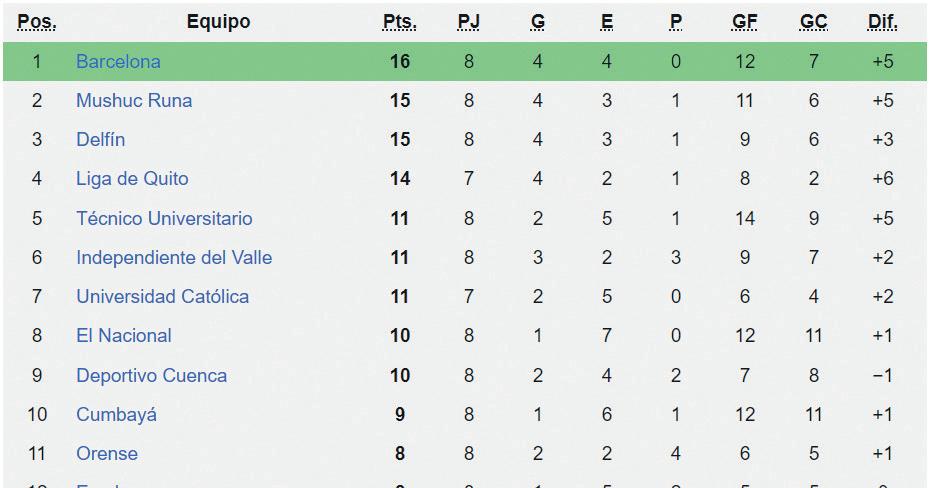Screen dimensions: 938x488
Task: Click the Delfín team link
Action: point(101,140)
